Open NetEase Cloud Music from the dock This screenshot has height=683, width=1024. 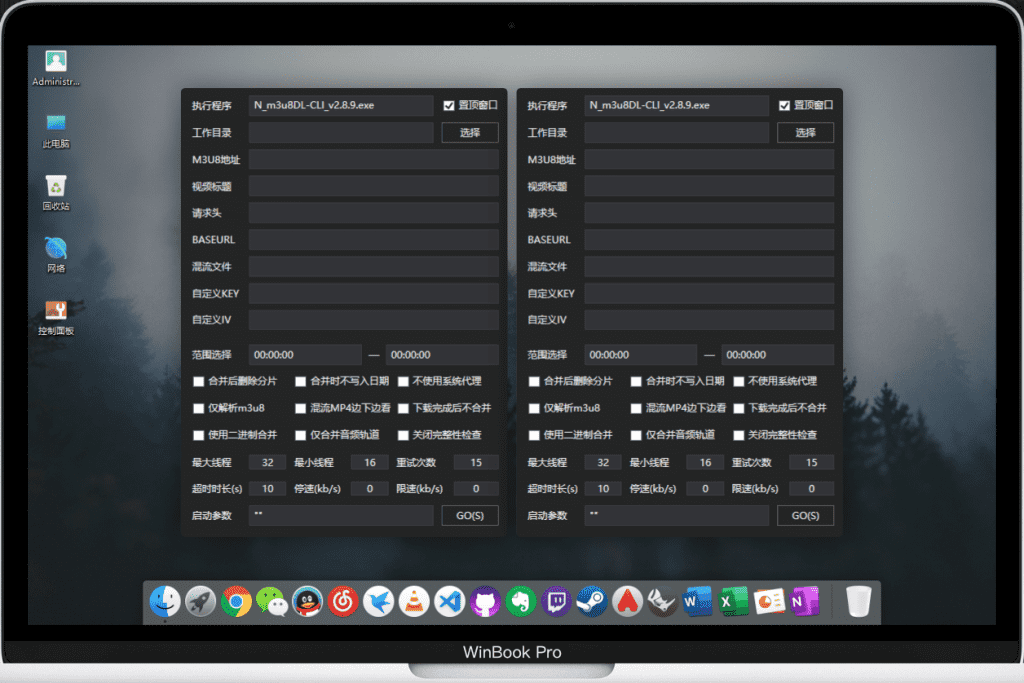pos(343,601)
